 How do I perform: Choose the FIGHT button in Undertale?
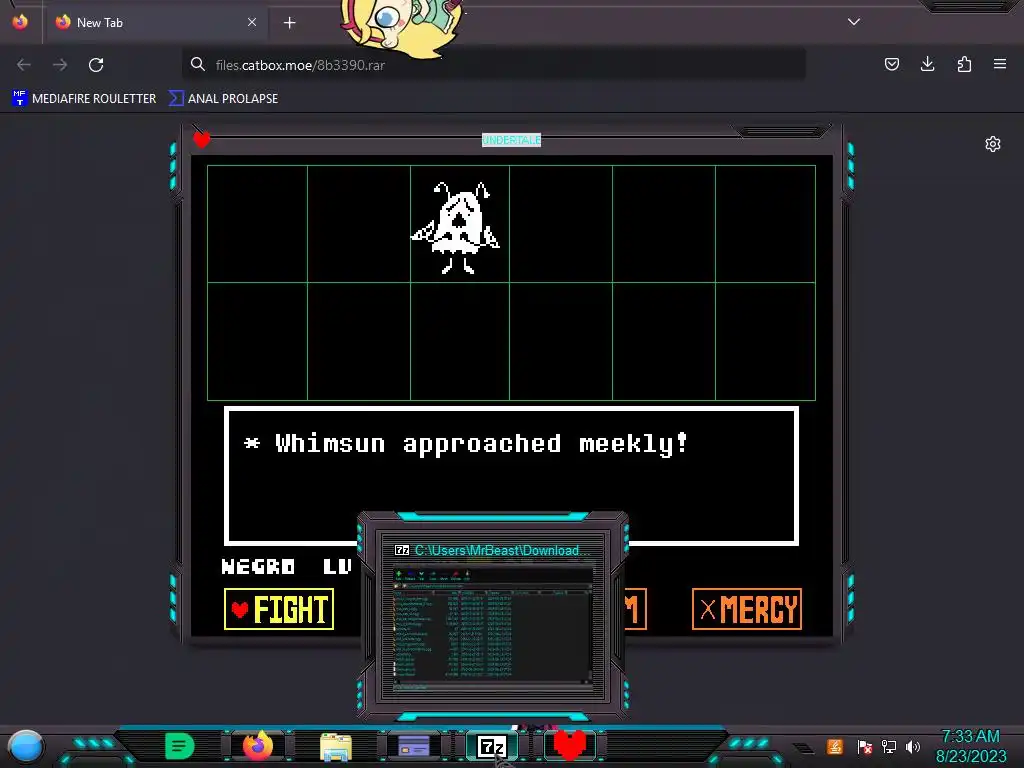pos(279,609)
